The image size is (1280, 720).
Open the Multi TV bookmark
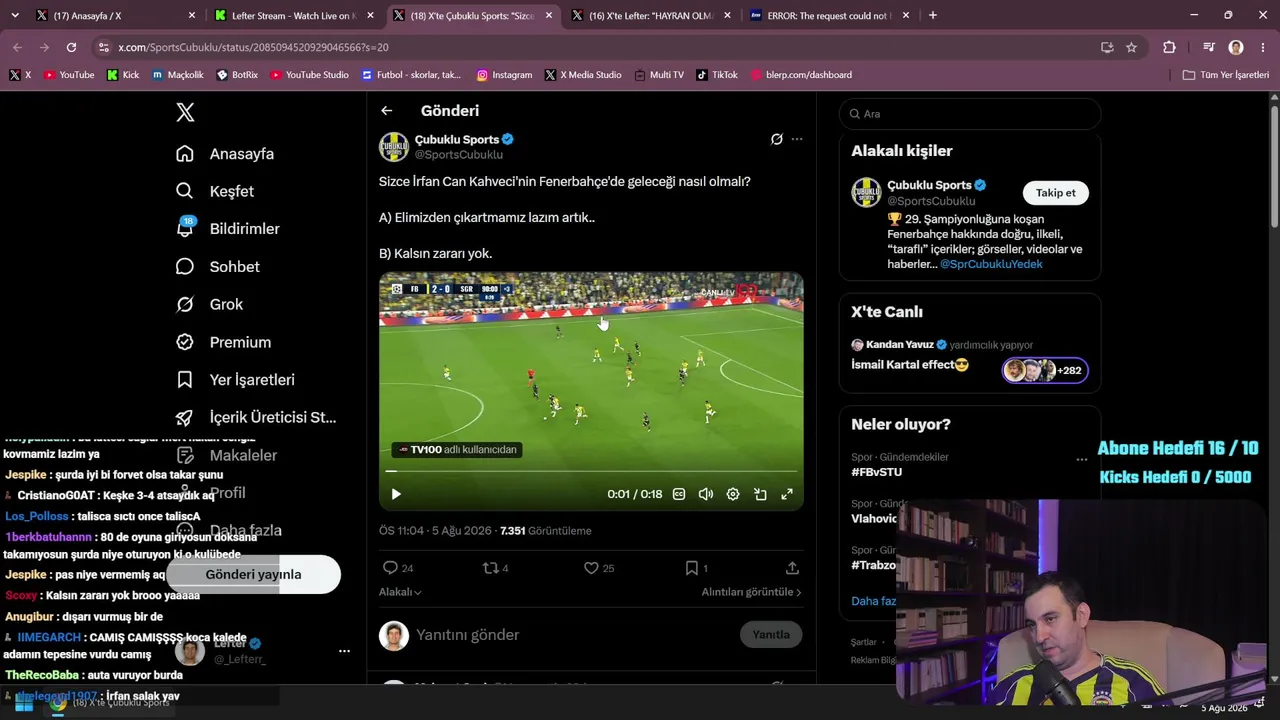pos(659,75)
